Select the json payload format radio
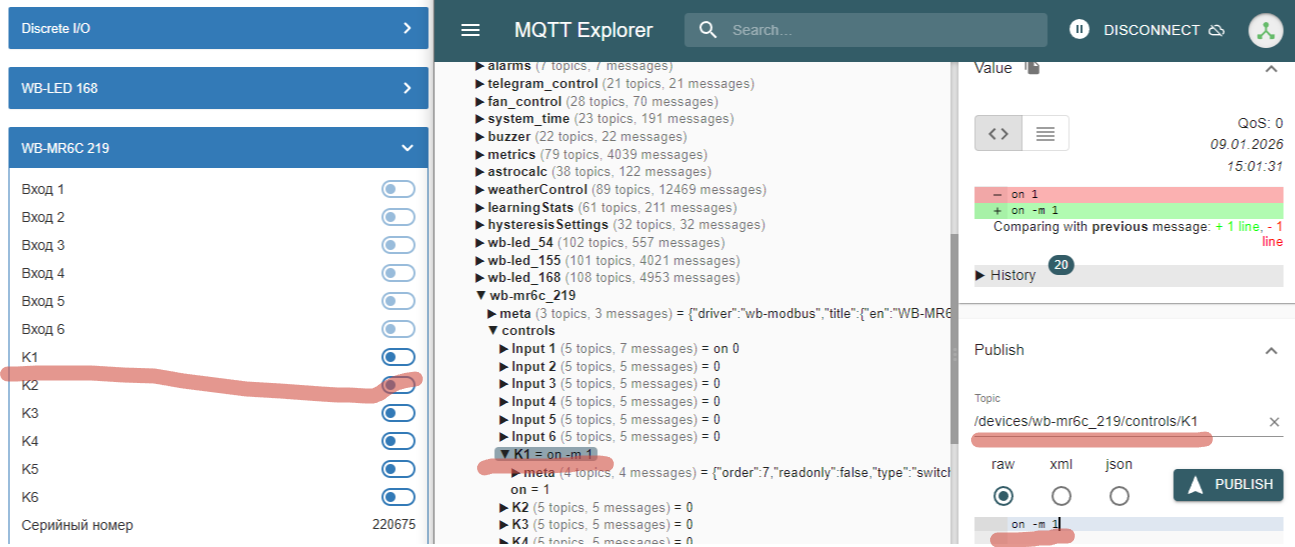 click(x=1119, y=496)
